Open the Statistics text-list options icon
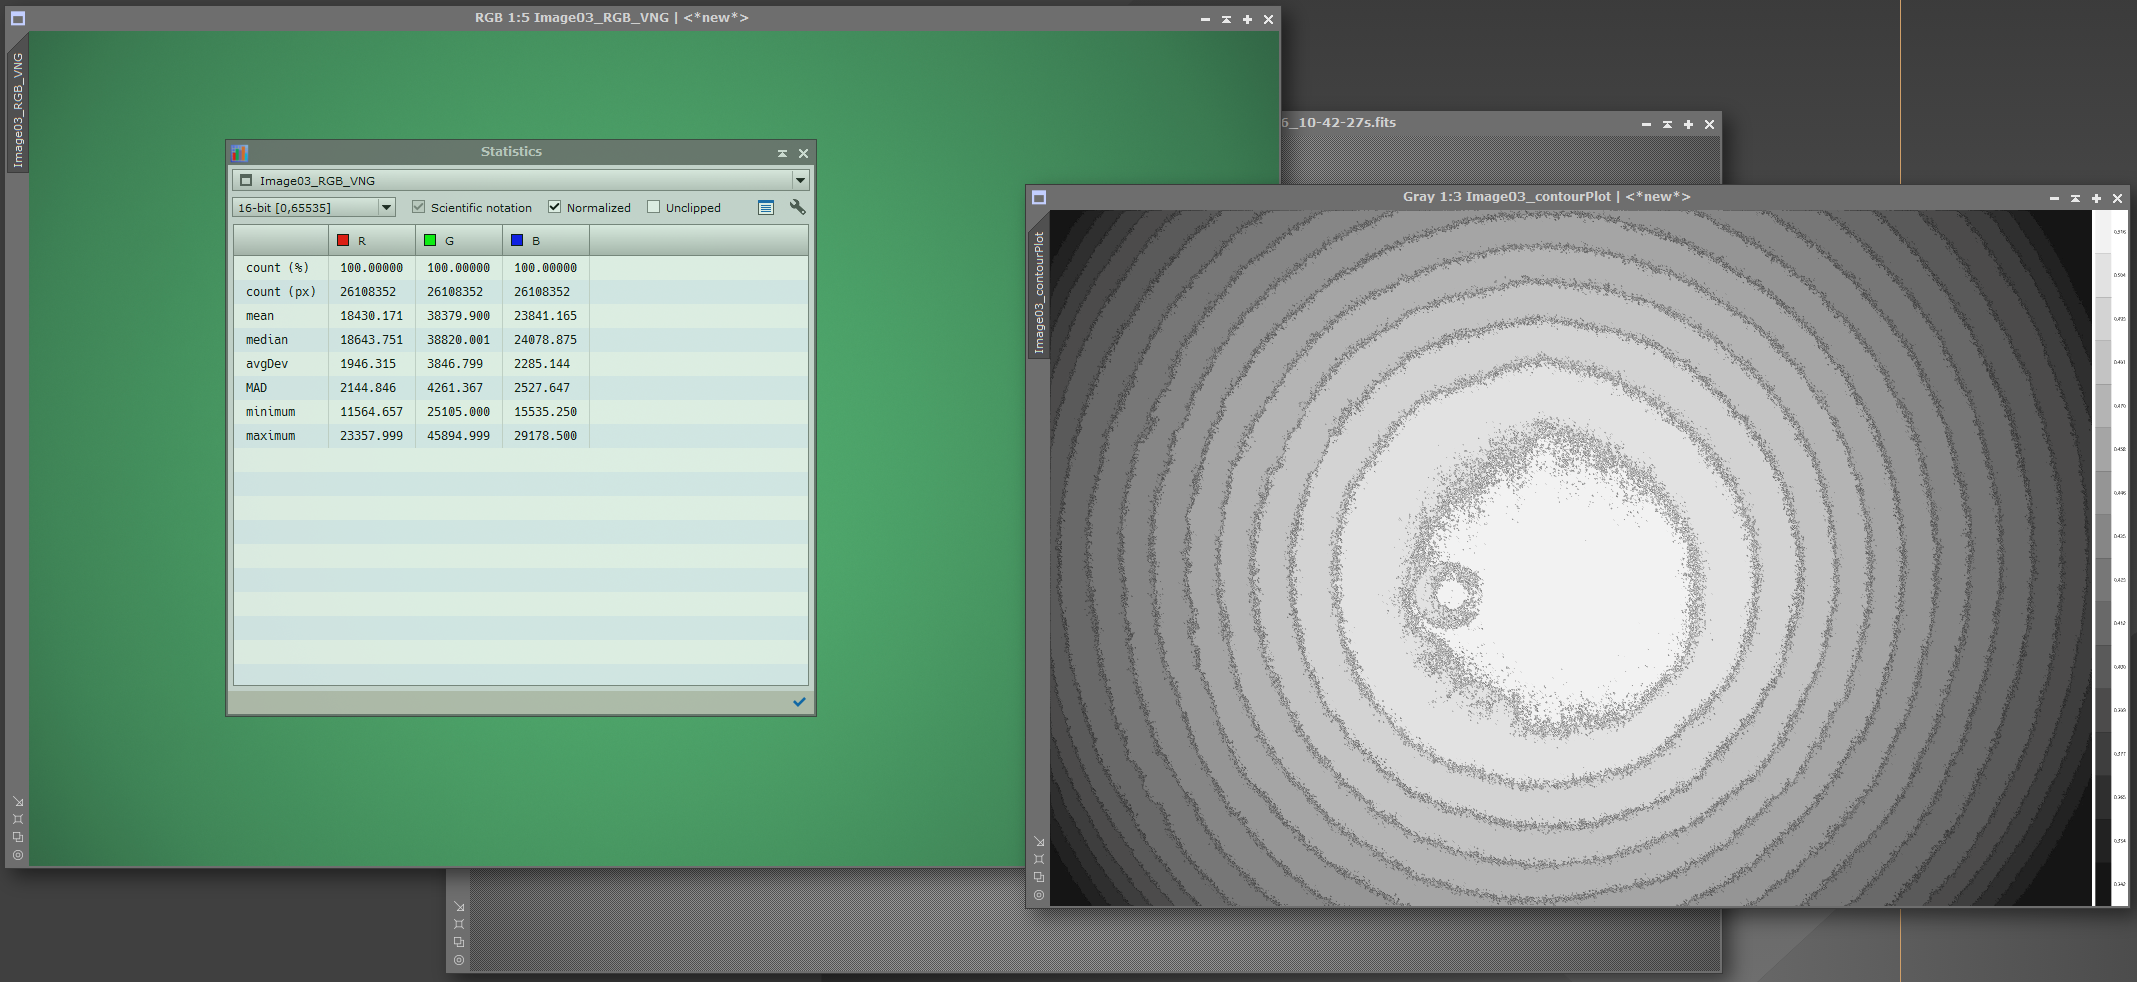Image resolution: width=2137 pixels, height=982 pixels. (766, 208)
